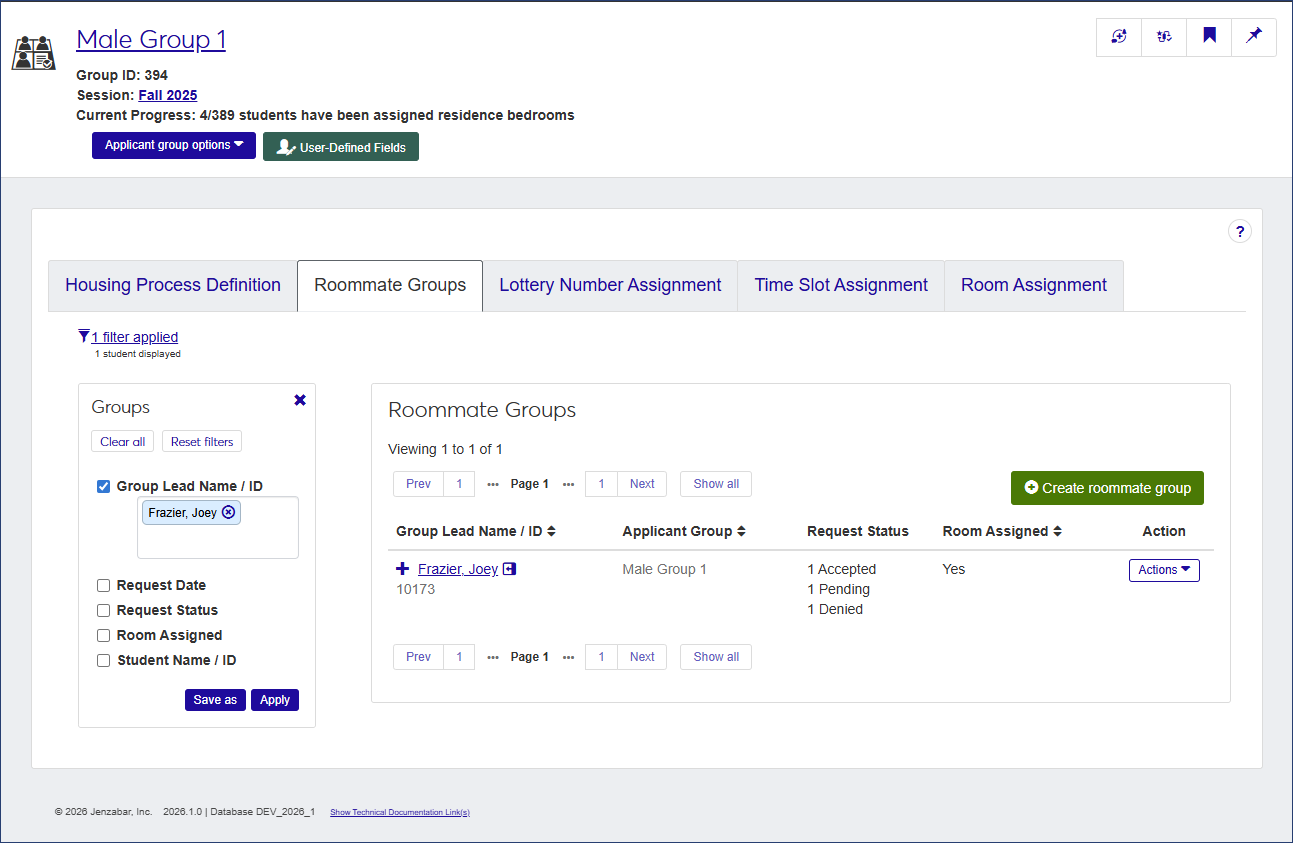Open the favorite processes icon in the toolbar
This screenshot has width=1293, height=843.
[1164, 36]
